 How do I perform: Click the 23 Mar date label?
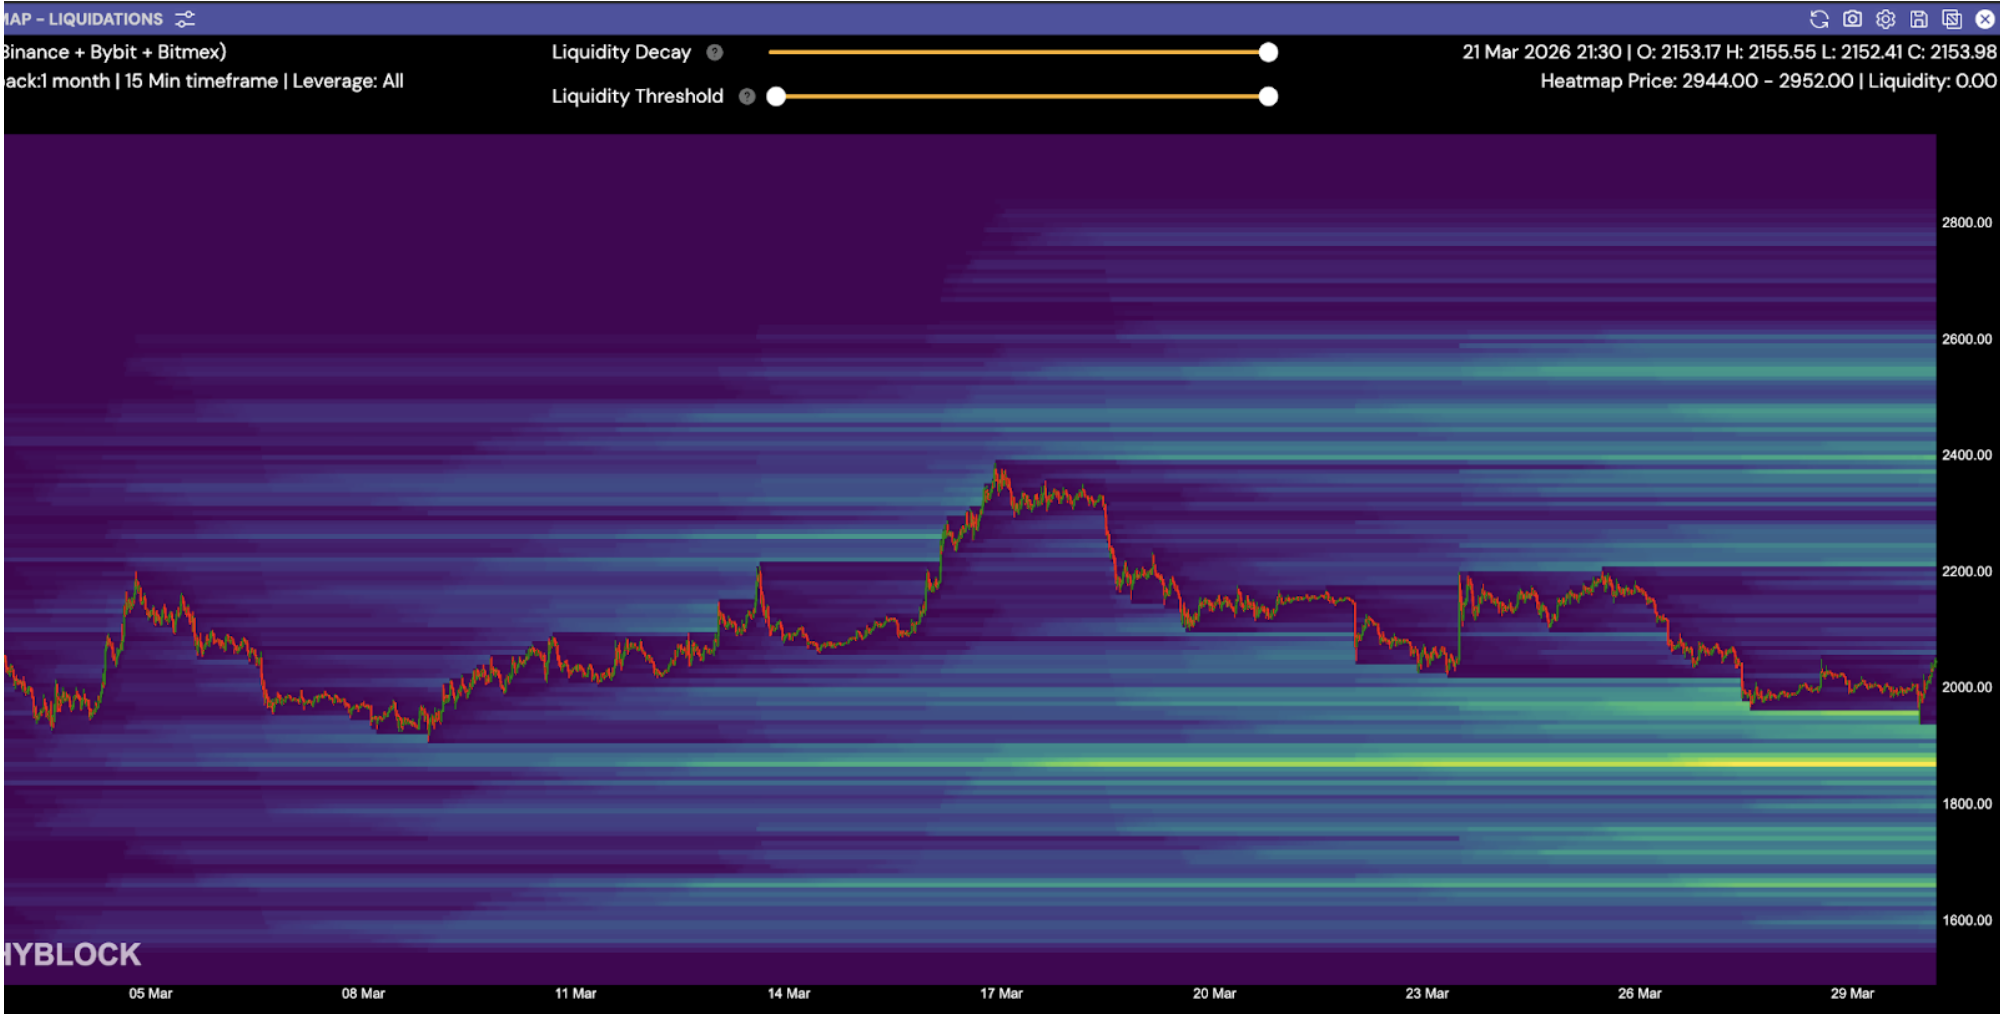[1427, 993]
